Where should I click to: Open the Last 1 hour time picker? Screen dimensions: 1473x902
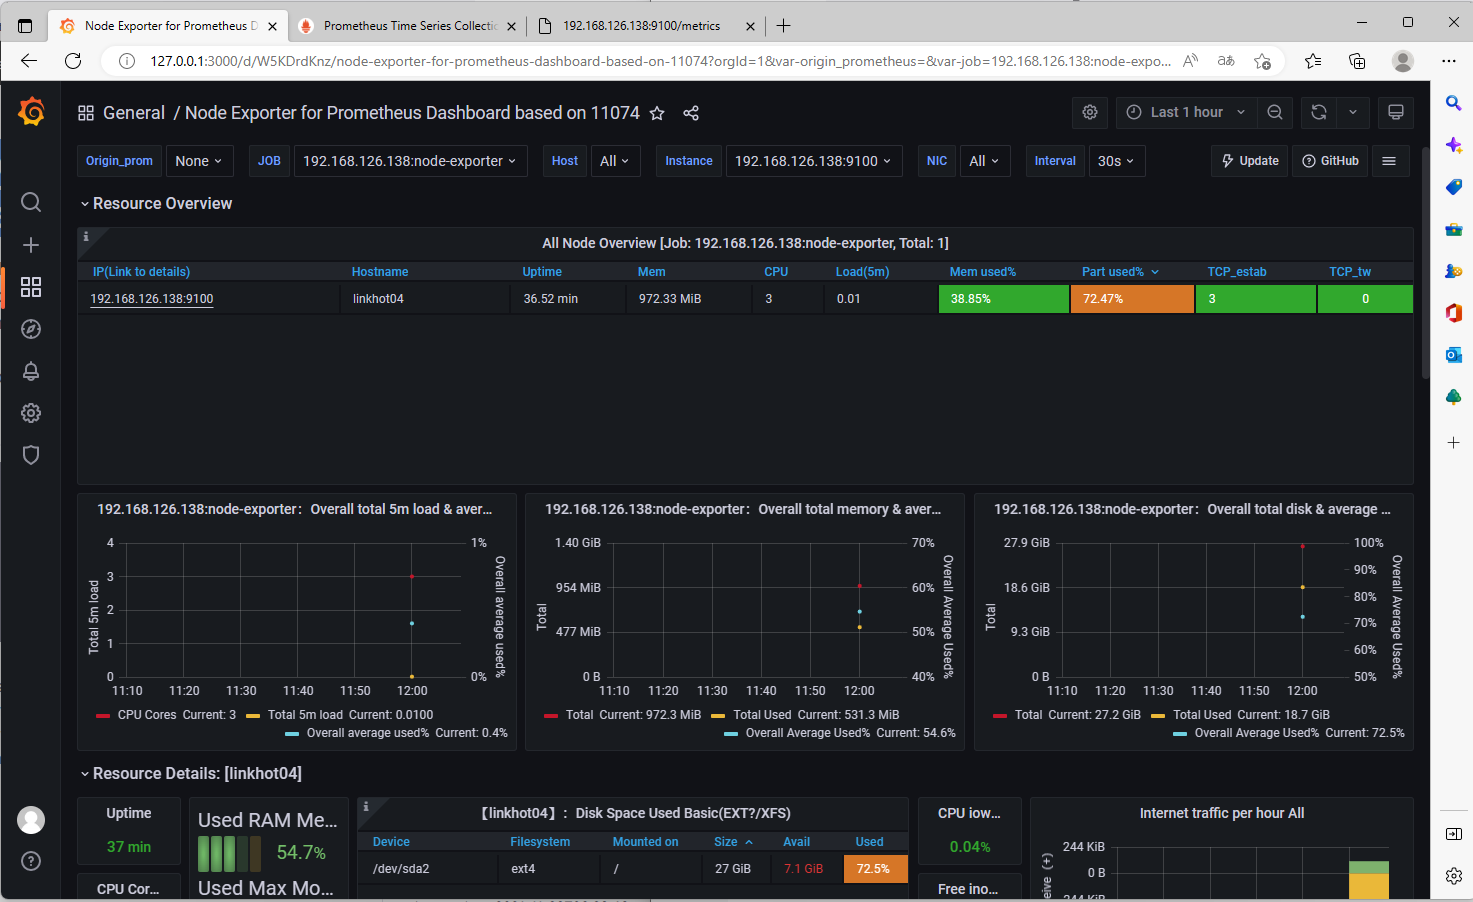pos(1186,113)
